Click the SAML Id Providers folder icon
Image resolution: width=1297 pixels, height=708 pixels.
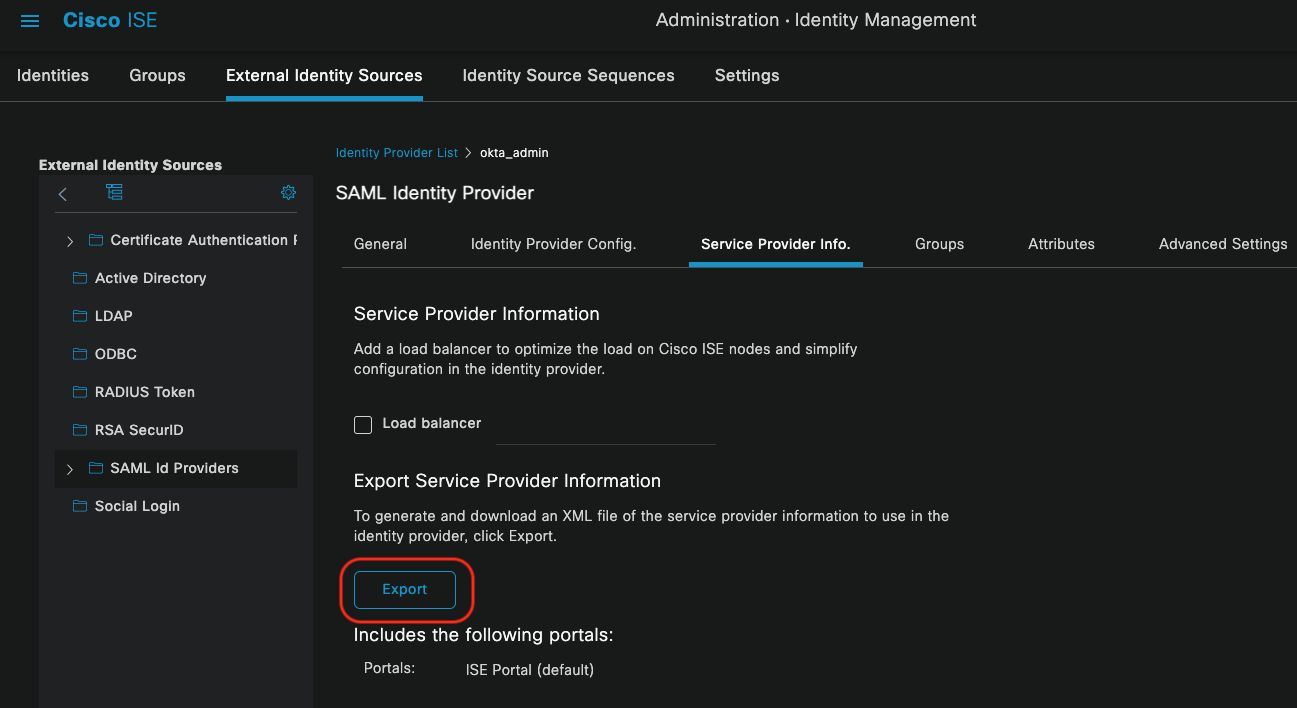pos(96,468)
